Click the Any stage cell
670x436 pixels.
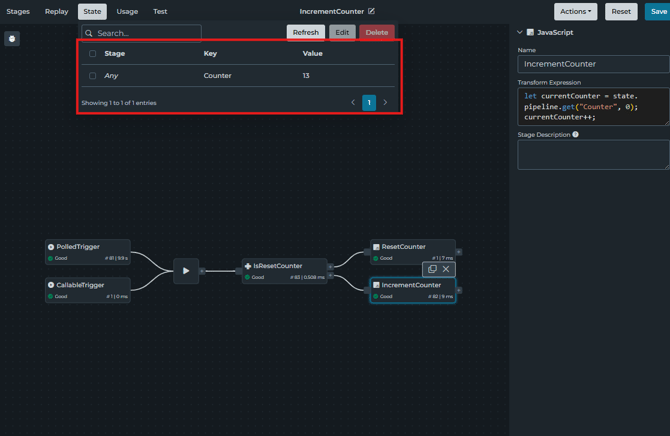pyautogui.click(x=111, y=76)
